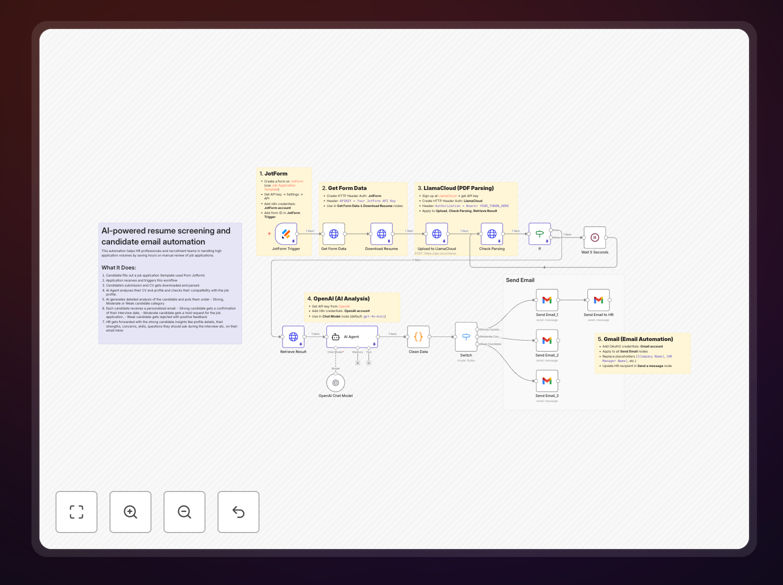Click the 'Wait 5 Seconds' node label
The height and width of the screenshot is (585, 783).
(x=595, y=252)
